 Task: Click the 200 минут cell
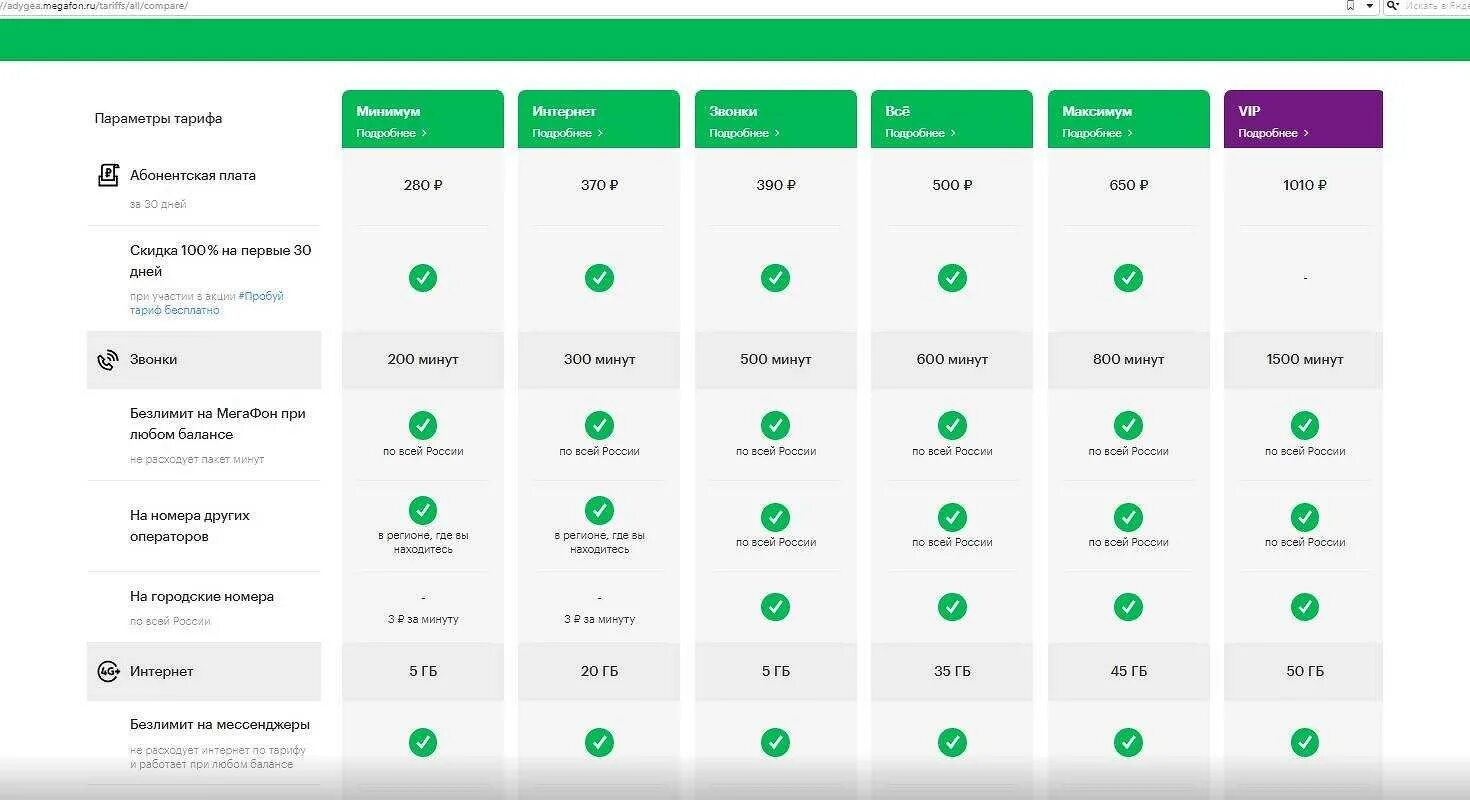tap(423, 360)
